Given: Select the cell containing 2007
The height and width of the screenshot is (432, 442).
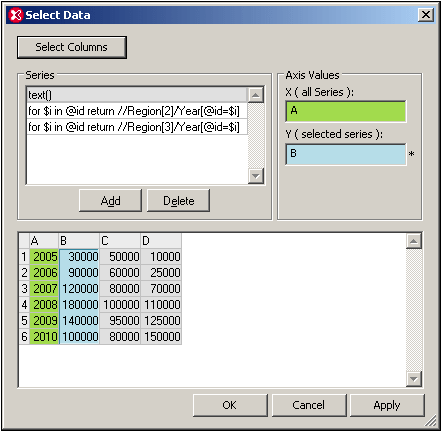Looking at the screenshot, I should pyautogui.click(x=44, y=289).
